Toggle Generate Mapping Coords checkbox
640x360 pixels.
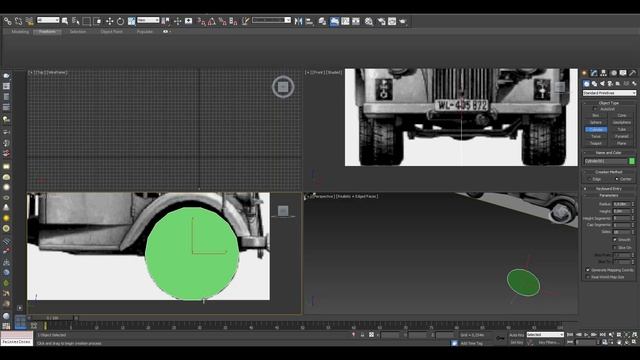(x=588, y=270)
